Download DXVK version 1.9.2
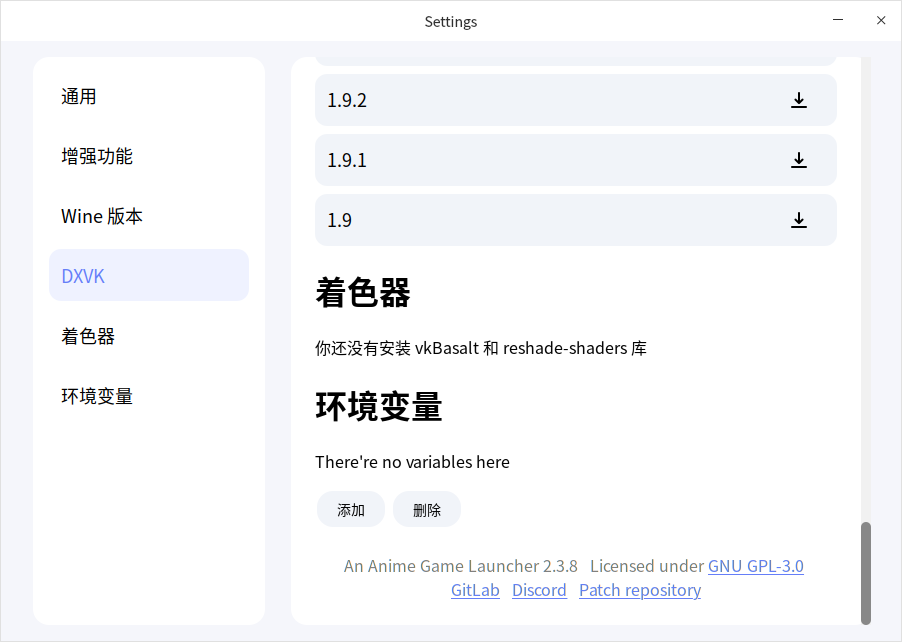Viewport: 902px width, 642px height. [798, 100]
